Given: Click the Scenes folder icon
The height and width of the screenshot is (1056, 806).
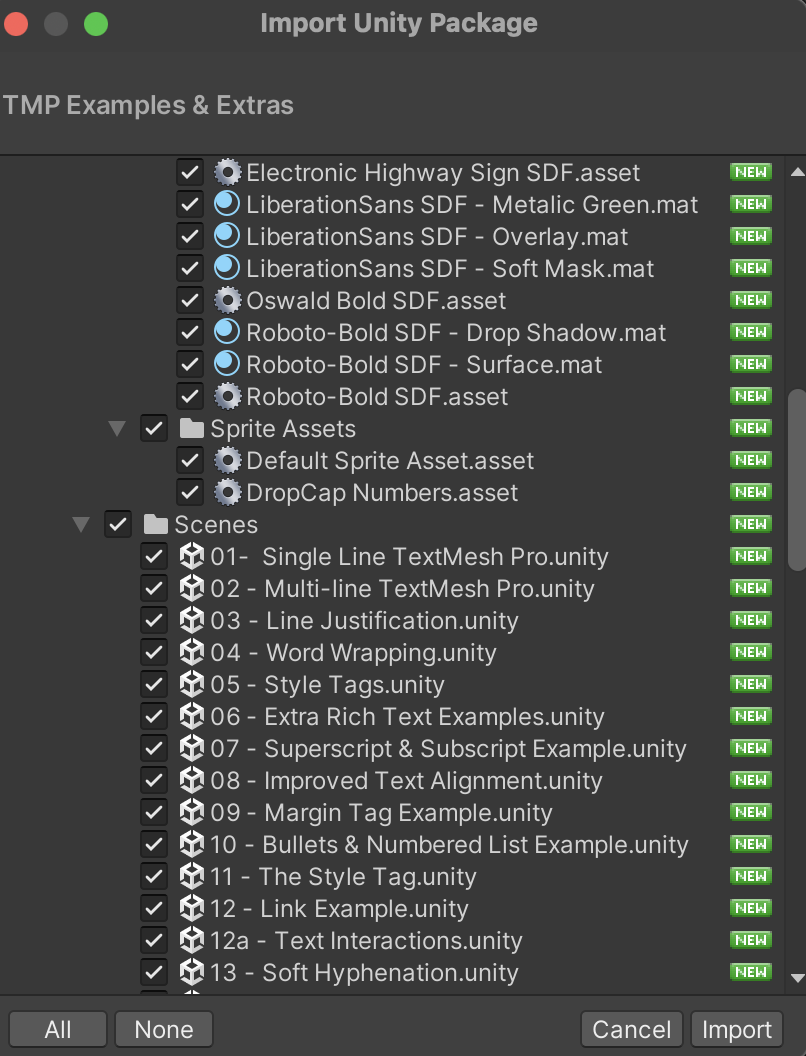Looking at the screenshot, I should click(x=156, y=525).
